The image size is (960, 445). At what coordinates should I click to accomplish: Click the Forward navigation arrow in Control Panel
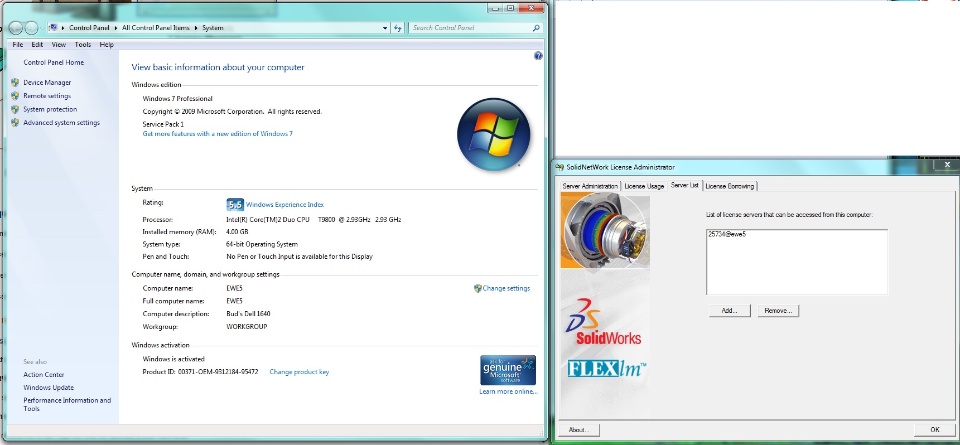point(31,28)
